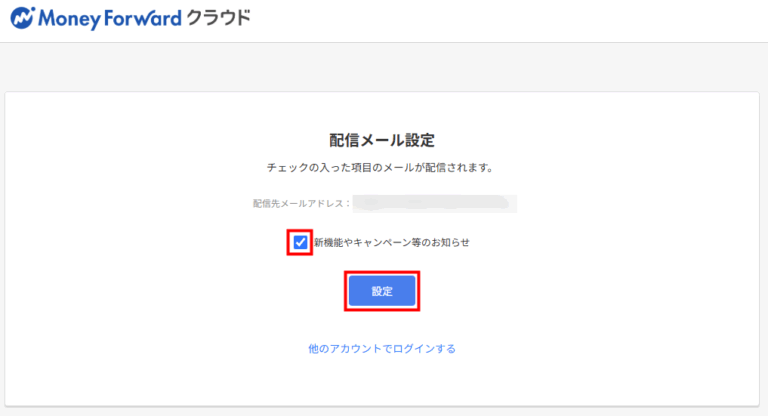Click the gray margin left of the card
768x416 pixels.
point(2,250)
